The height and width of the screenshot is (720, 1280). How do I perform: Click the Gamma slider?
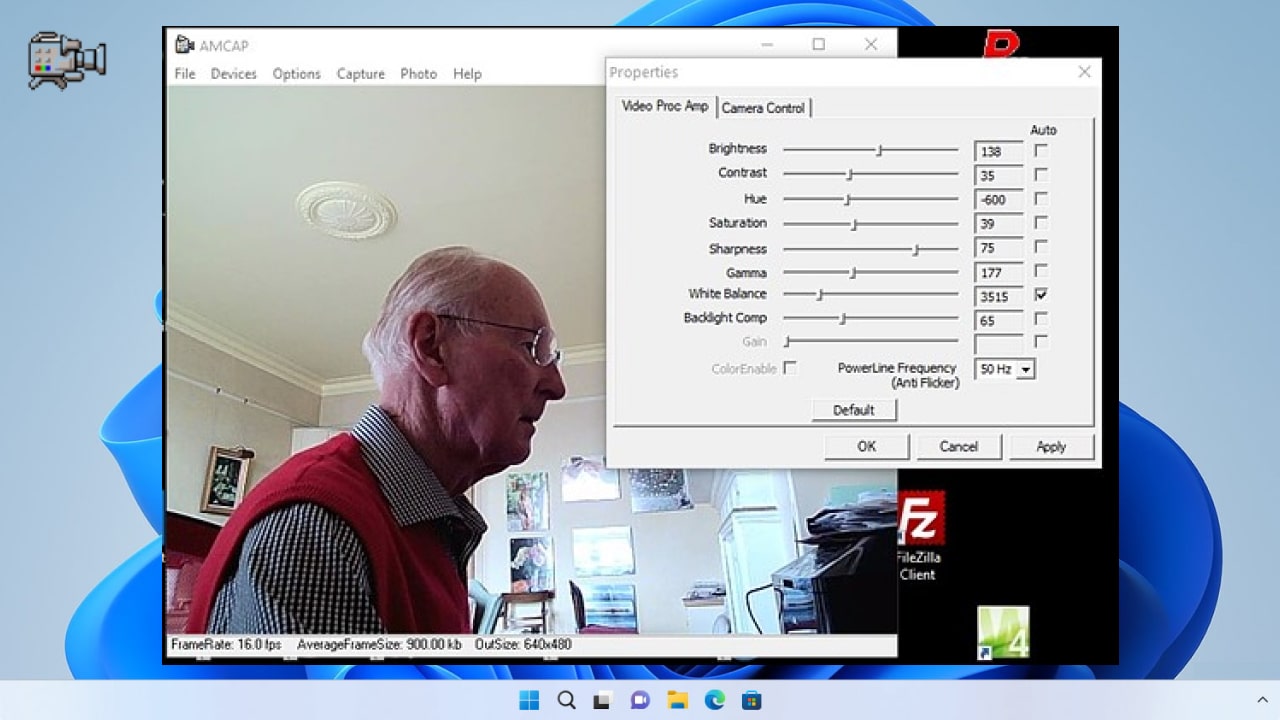[870, 272]
